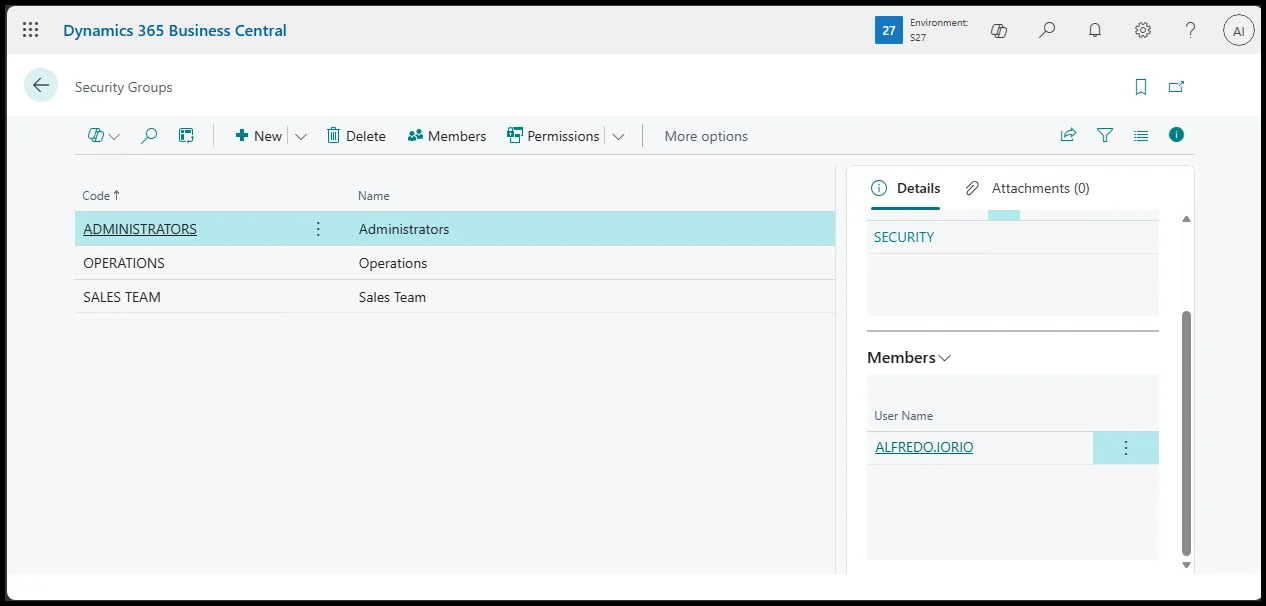Click the Operations name cell
The width and height of the screenshot is (1266, 606).
(x=393, y=263)
